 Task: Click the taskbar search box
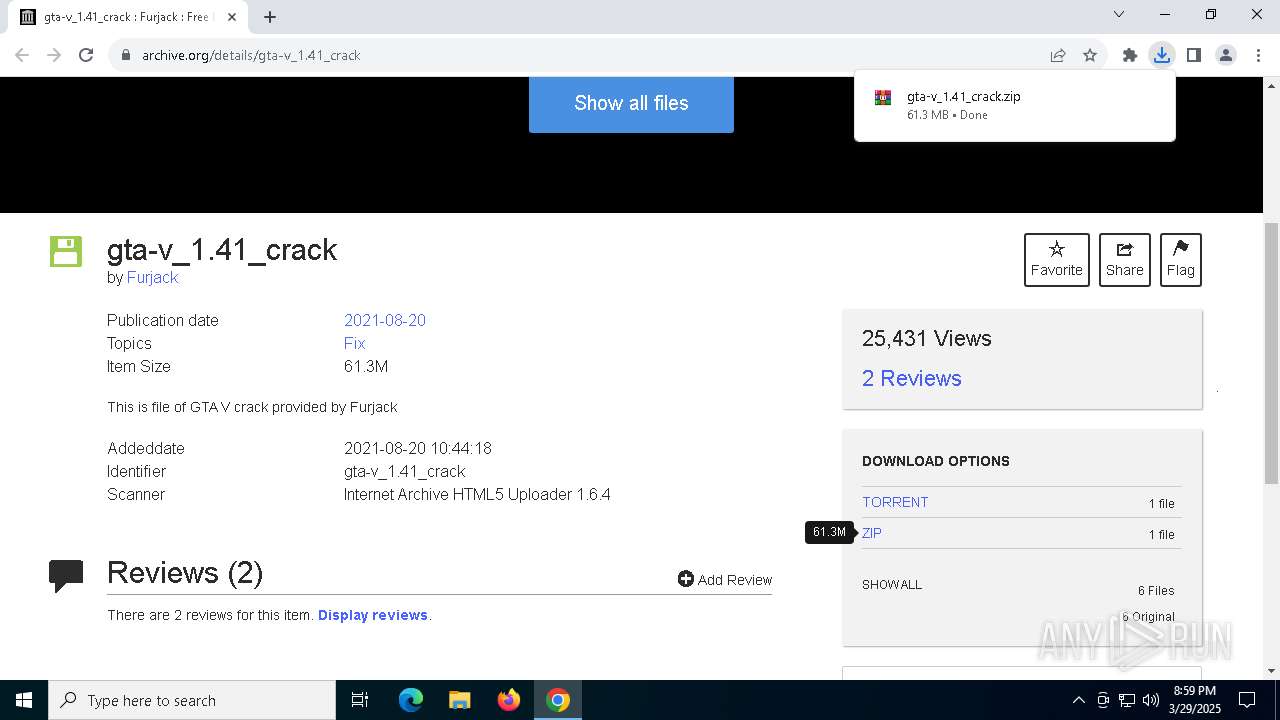pos(192,700)
